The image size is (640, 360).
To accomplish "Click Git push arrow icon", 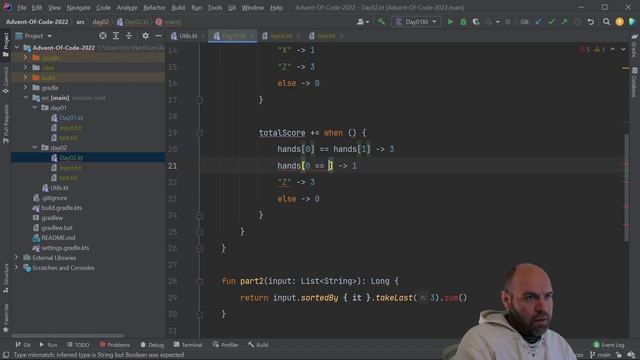I will pyautogui.click(x=564, y=22).
